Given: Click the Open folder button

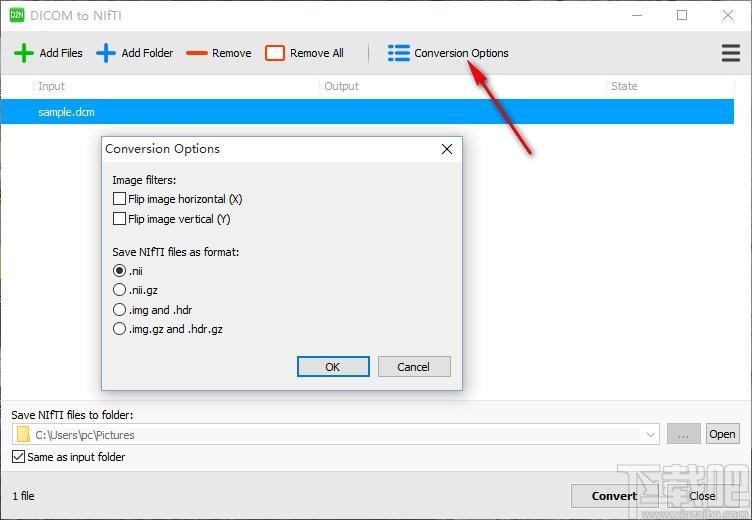Looking at the screenshot, I should tap(722, 434).
